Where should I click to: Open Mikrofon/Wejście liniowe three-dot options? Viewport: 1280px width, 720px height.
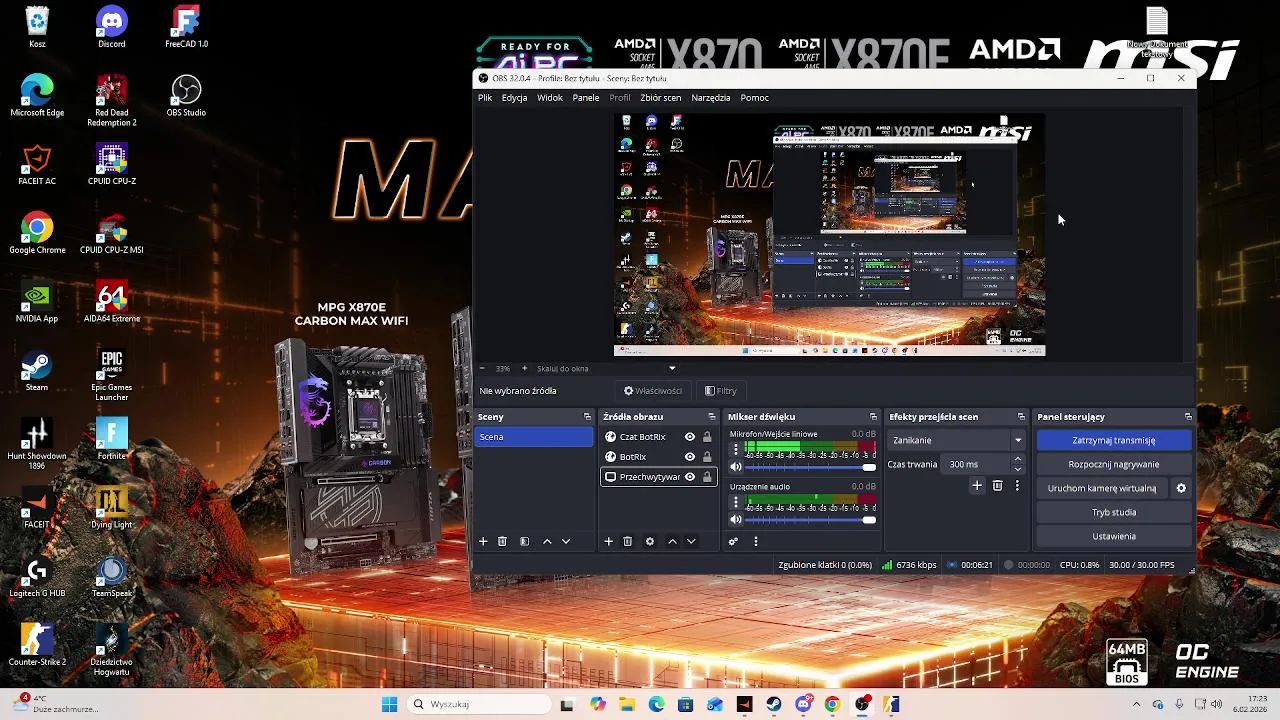pos(736,450)
